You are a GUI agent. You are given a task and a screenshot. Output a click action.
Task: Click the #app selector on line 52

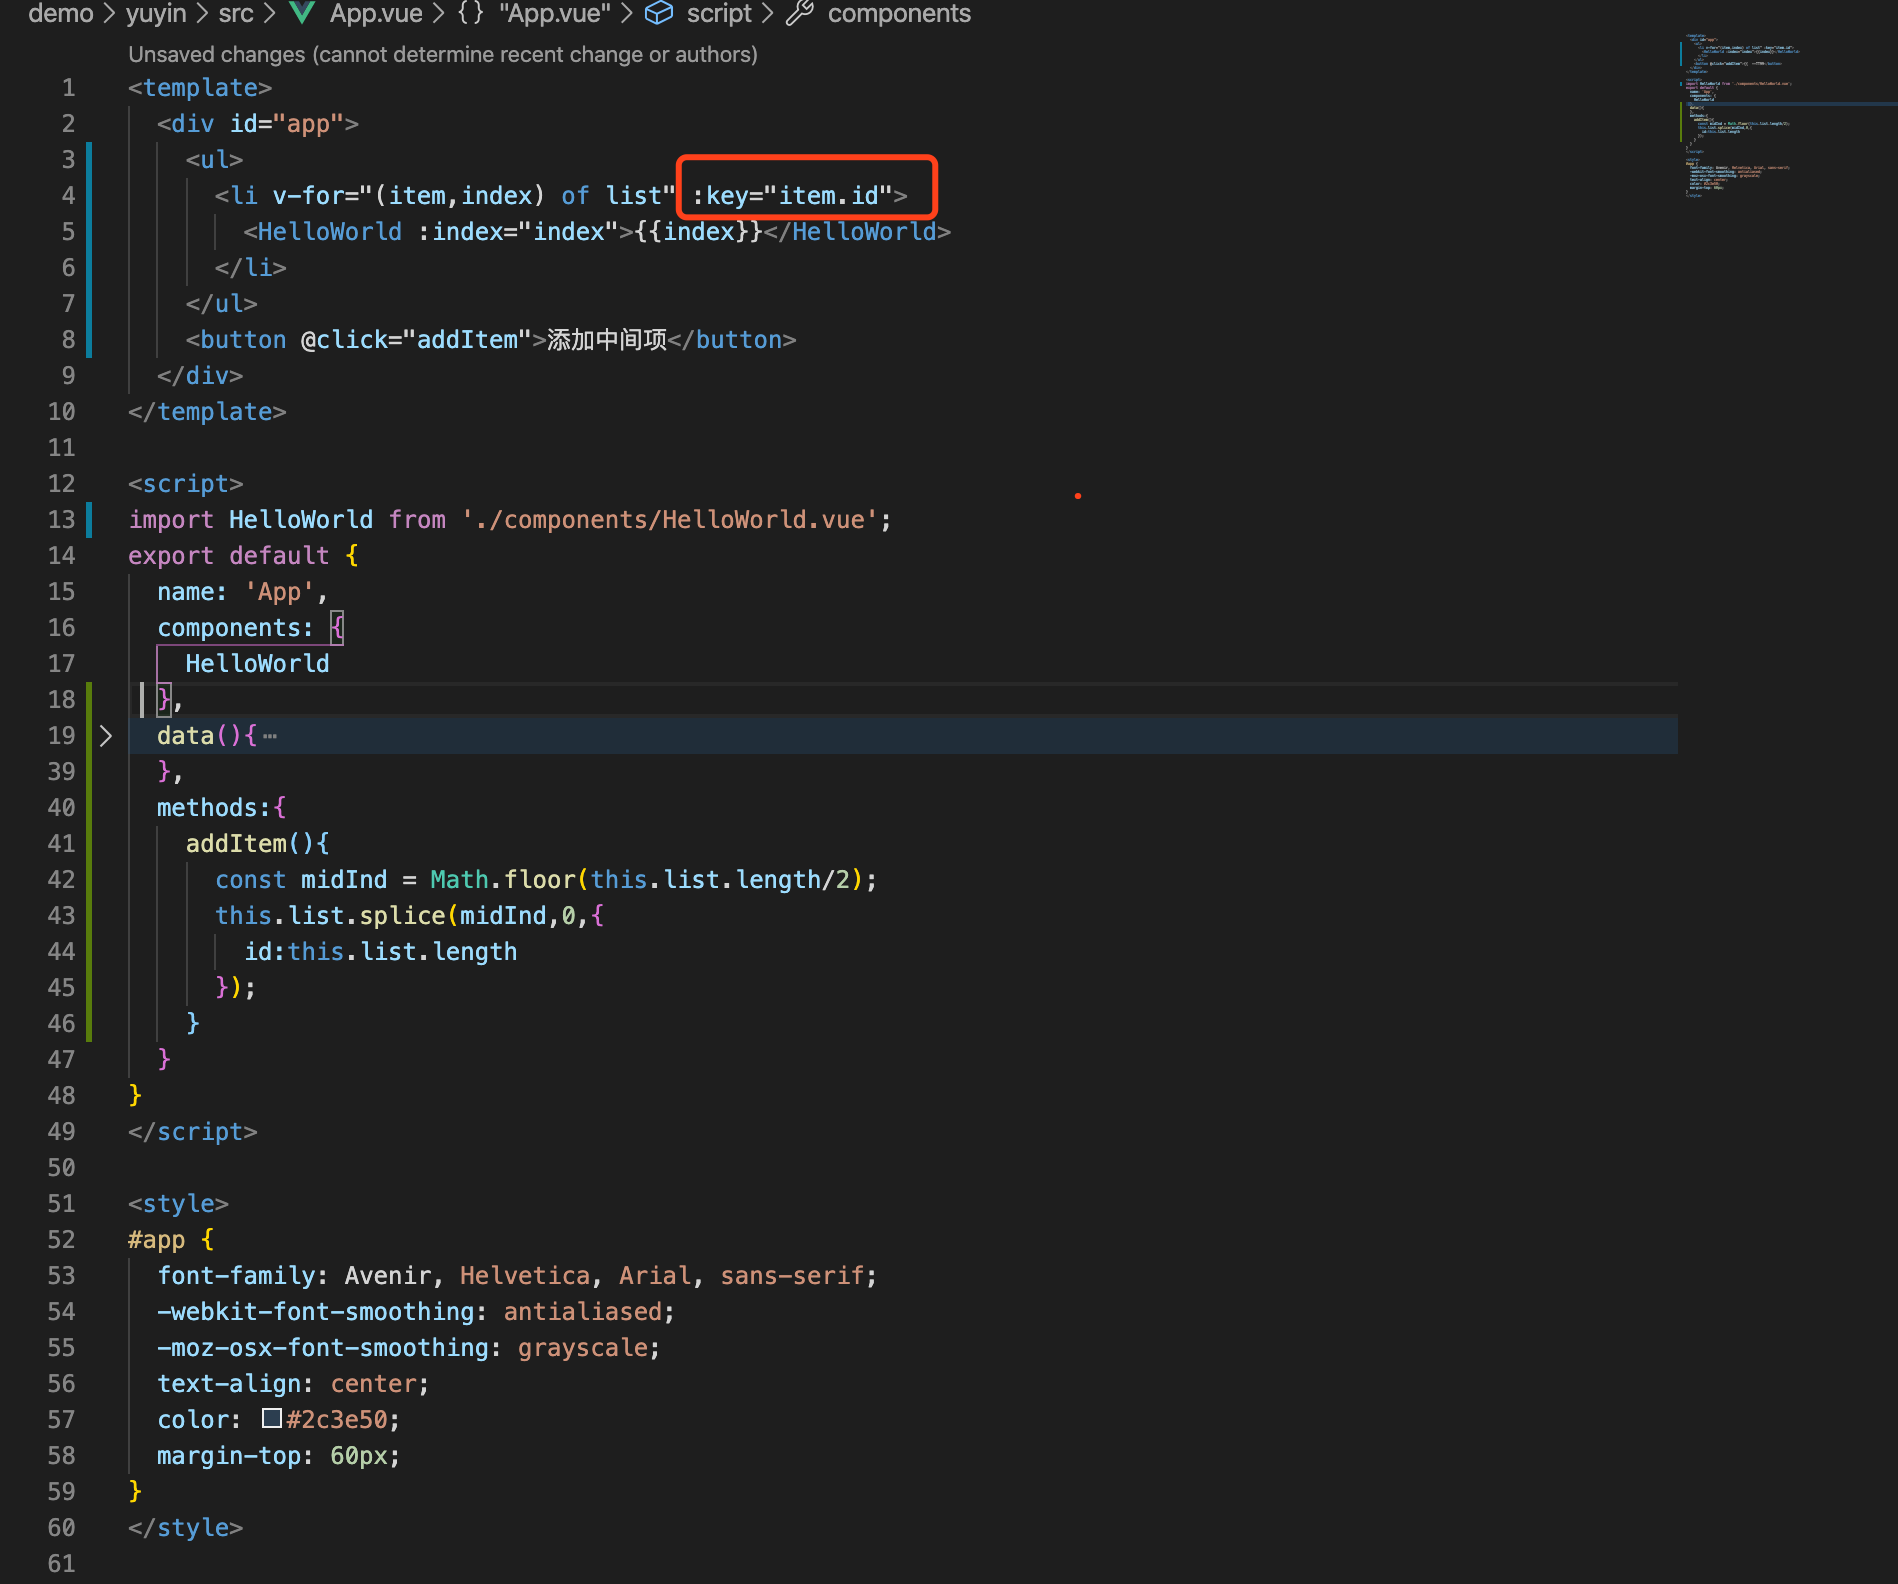coord(157,1240)
